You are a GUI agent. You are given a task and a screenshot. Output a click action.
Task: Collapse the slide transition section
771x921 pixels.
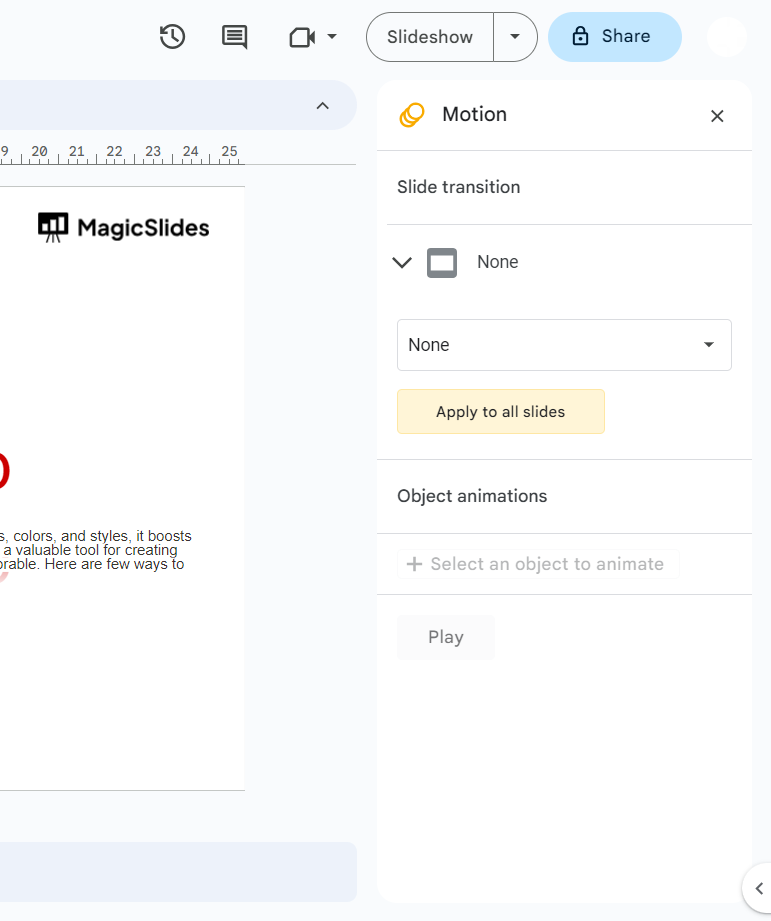(x=402, y=262)
